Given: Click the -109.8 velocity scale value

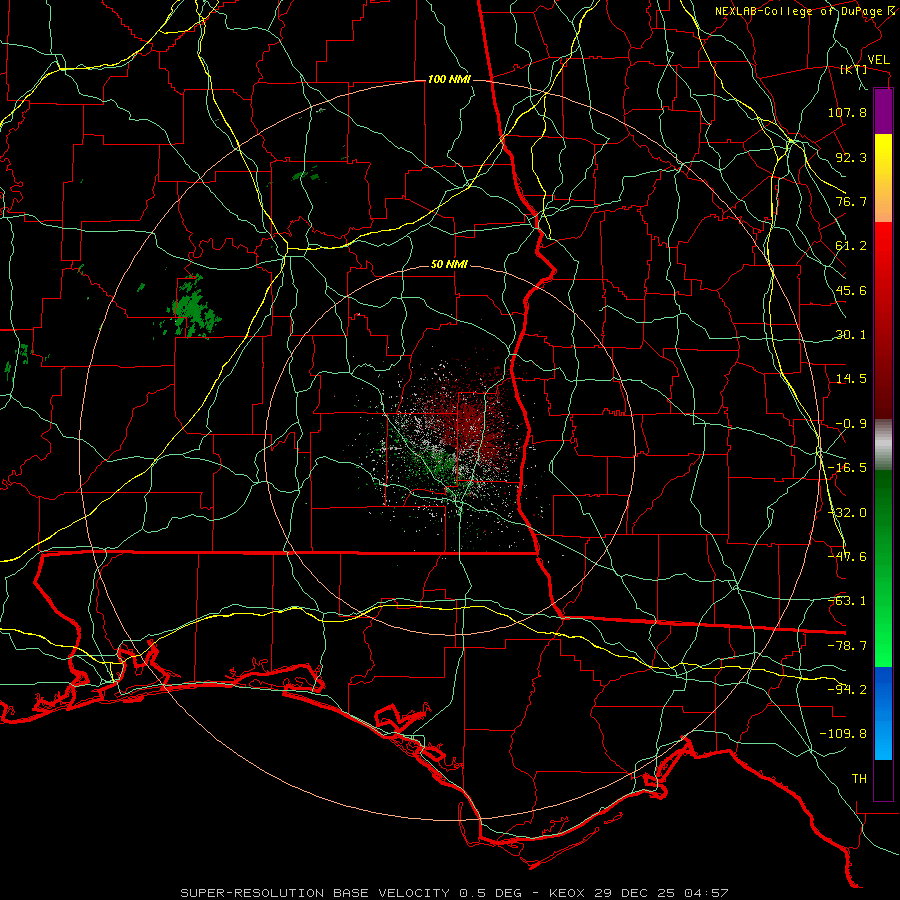Looking at the screenshot, I should (843, 734).
